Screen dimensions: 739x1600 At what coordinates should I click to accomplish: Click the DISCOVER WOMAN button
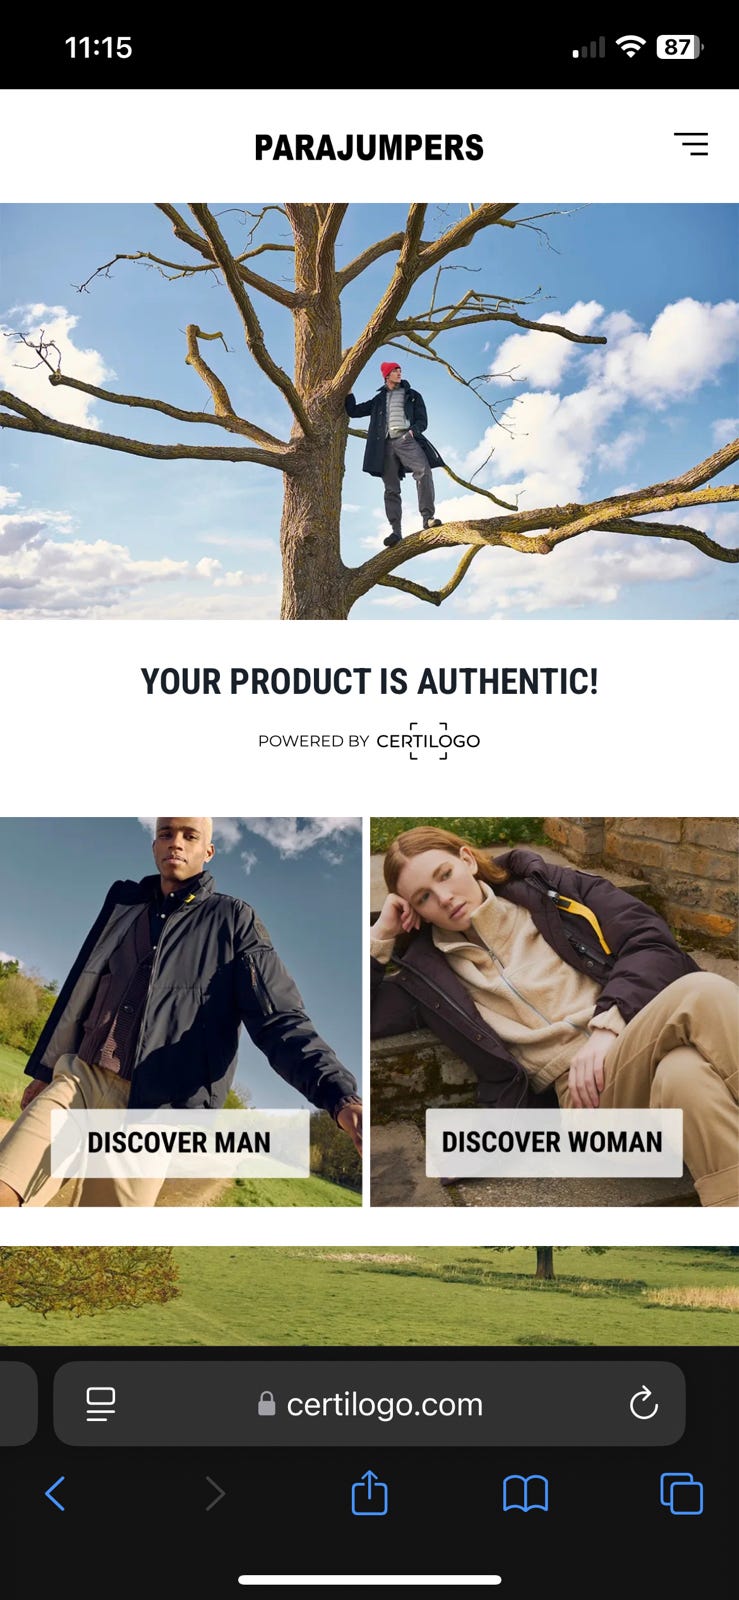click(x=553, y=1142)
